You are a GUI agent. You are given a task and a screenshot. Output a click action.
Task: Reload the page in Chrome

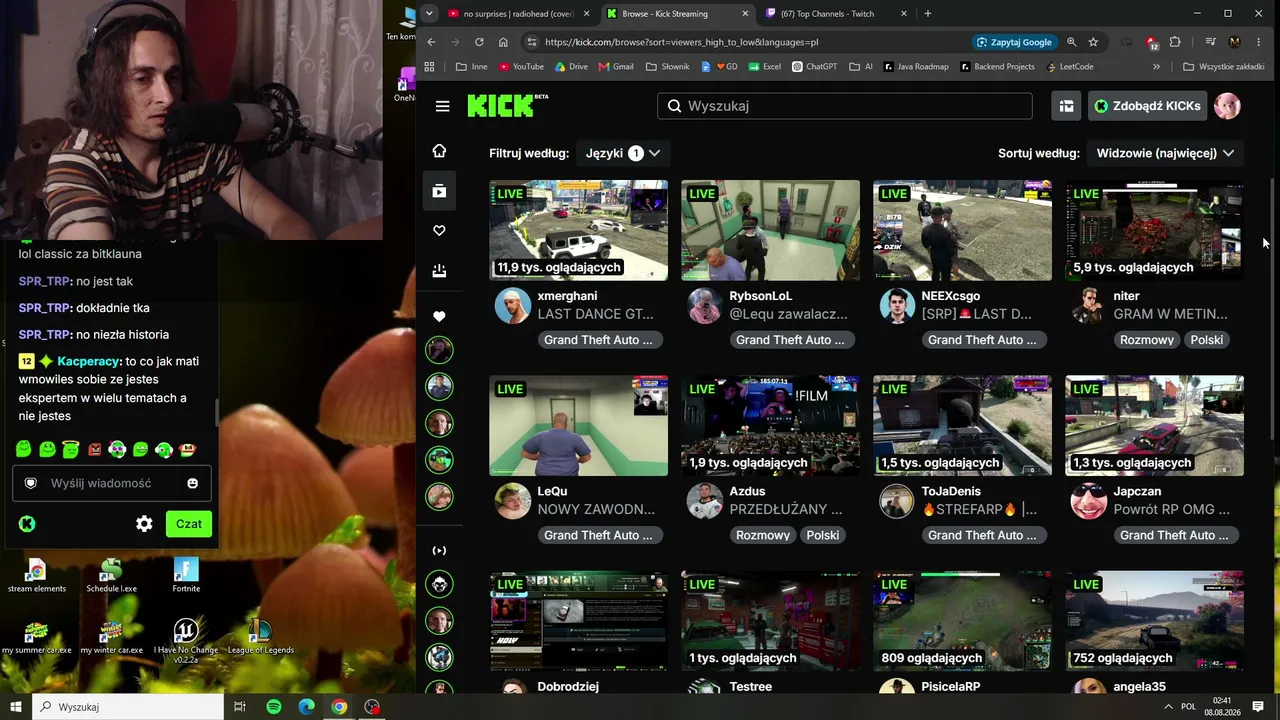coord(479,42)
